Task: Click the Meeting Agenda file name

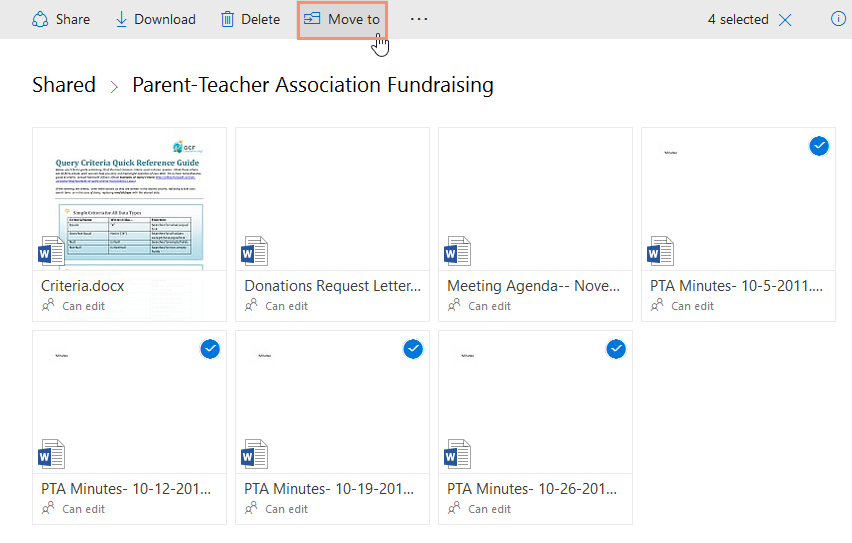Action: pyautogui.click(x=533, y=286)
